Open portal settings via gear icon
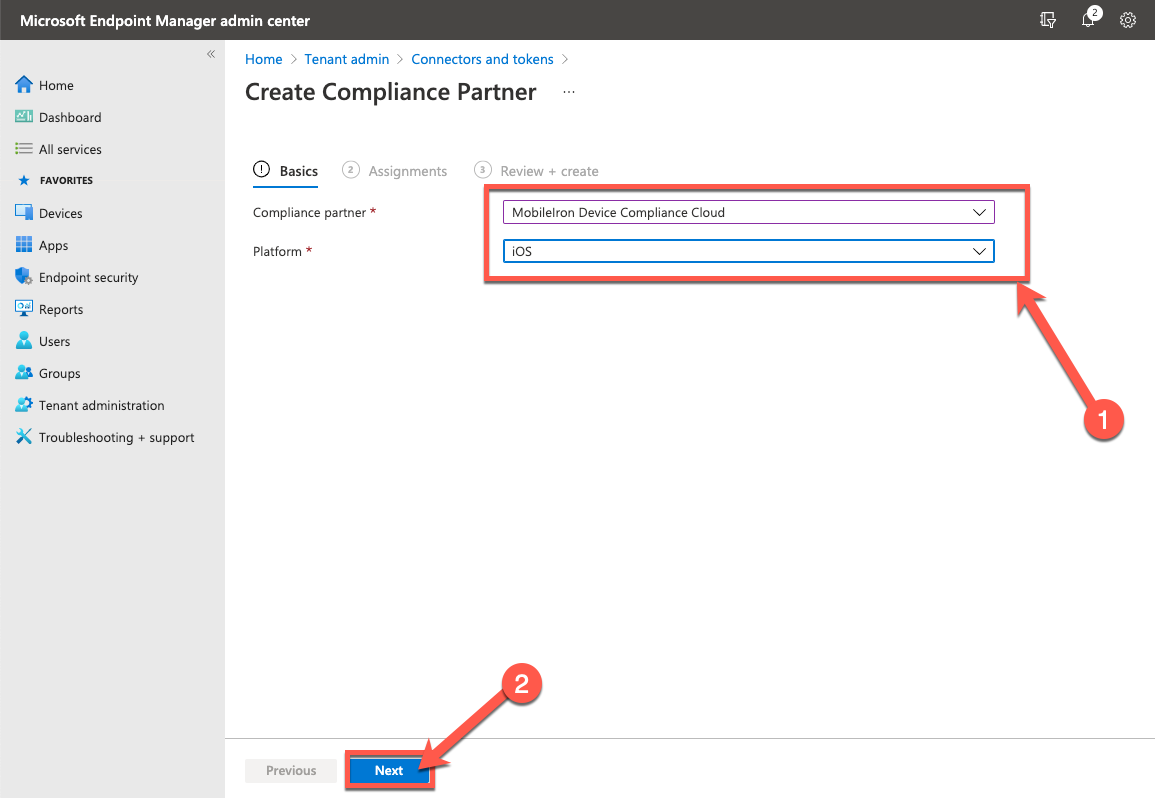The width and height of the screenshot is (1155, 798). click(x=1128, y=20)
